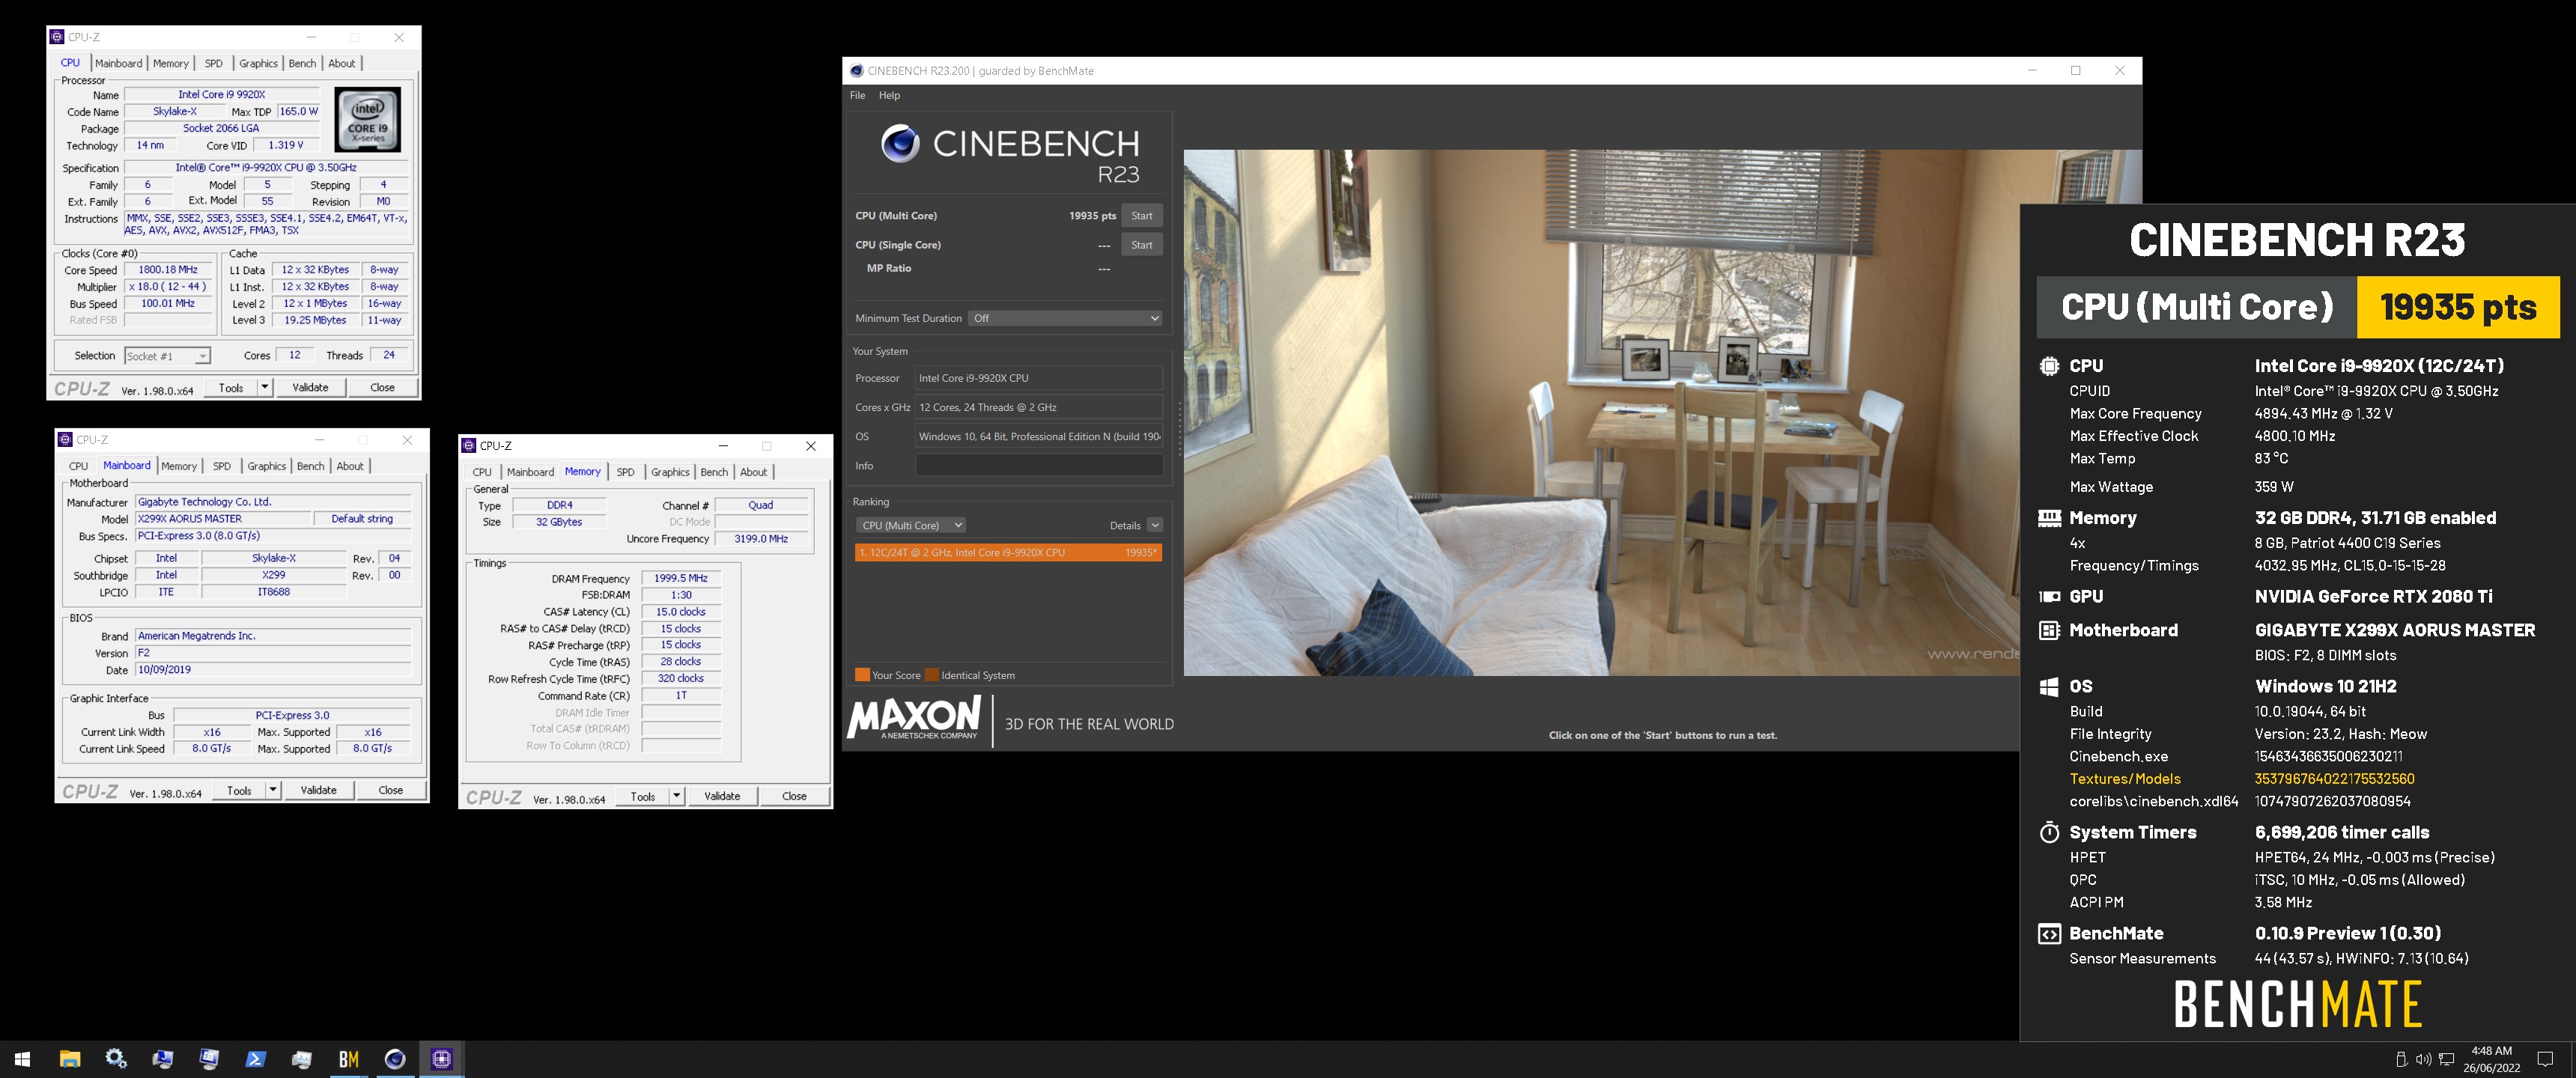Click the monitor with checklist taskbar icon
This screenshot has width=2576, height=1078.
pos(209,1059)
